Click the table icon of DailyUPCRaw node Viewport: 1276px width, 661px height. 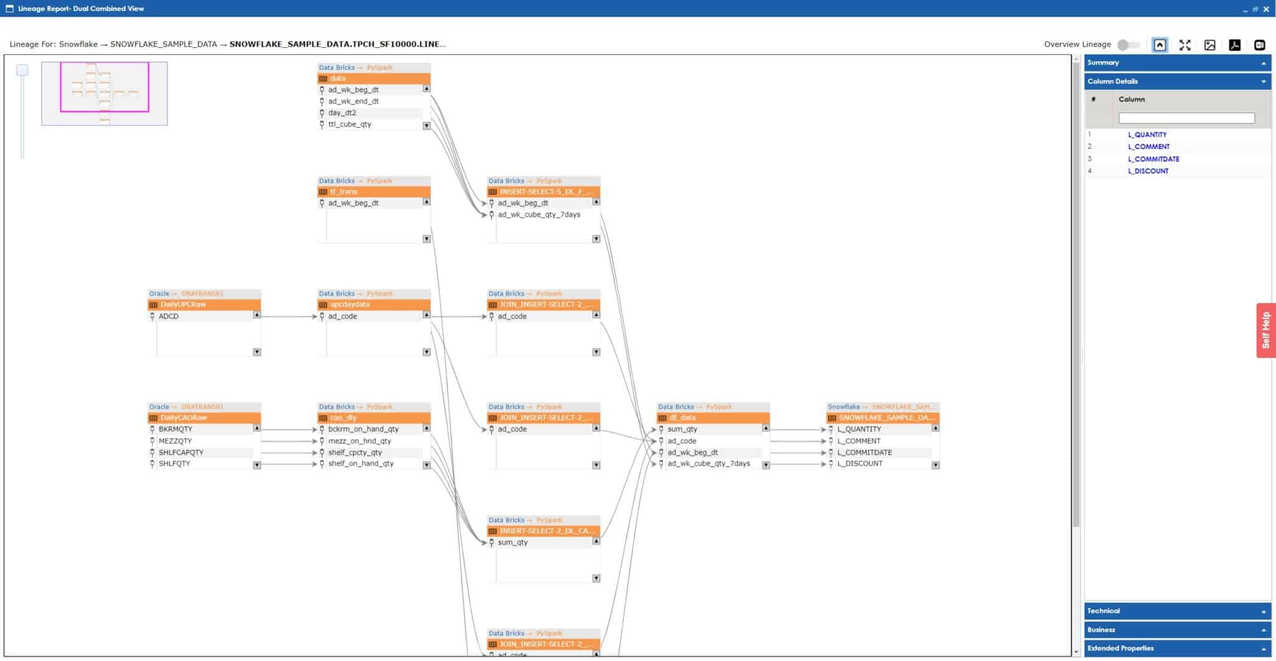coord(153,304)
